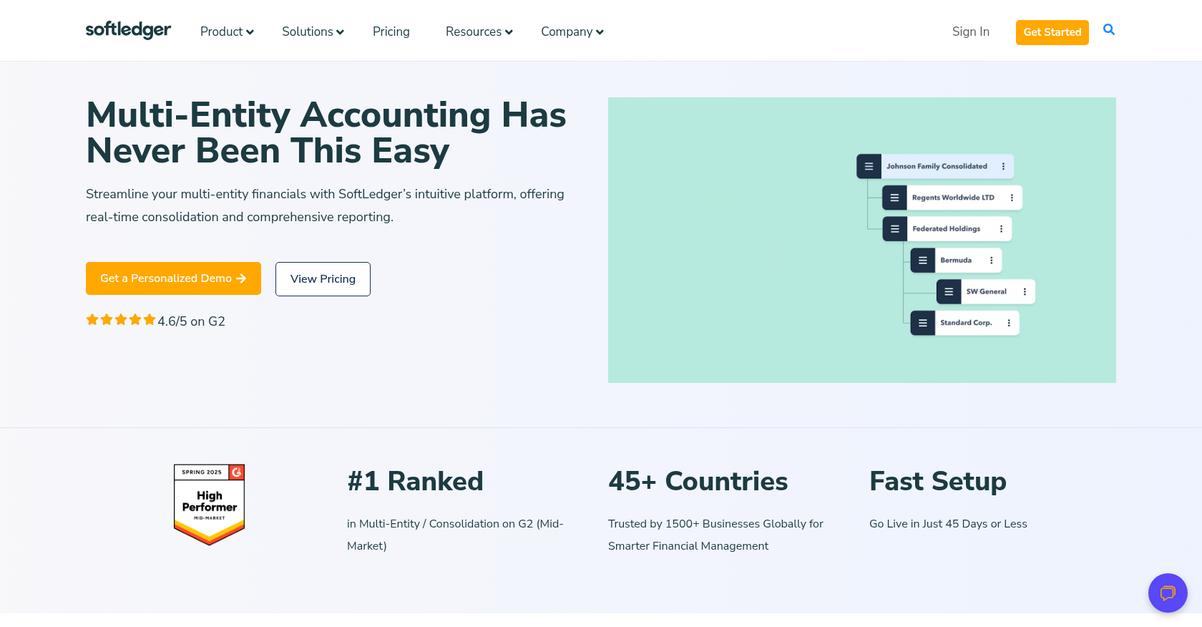Click the #1 Ranked heading
The image size is (1202, 627).
coord(415,481)
